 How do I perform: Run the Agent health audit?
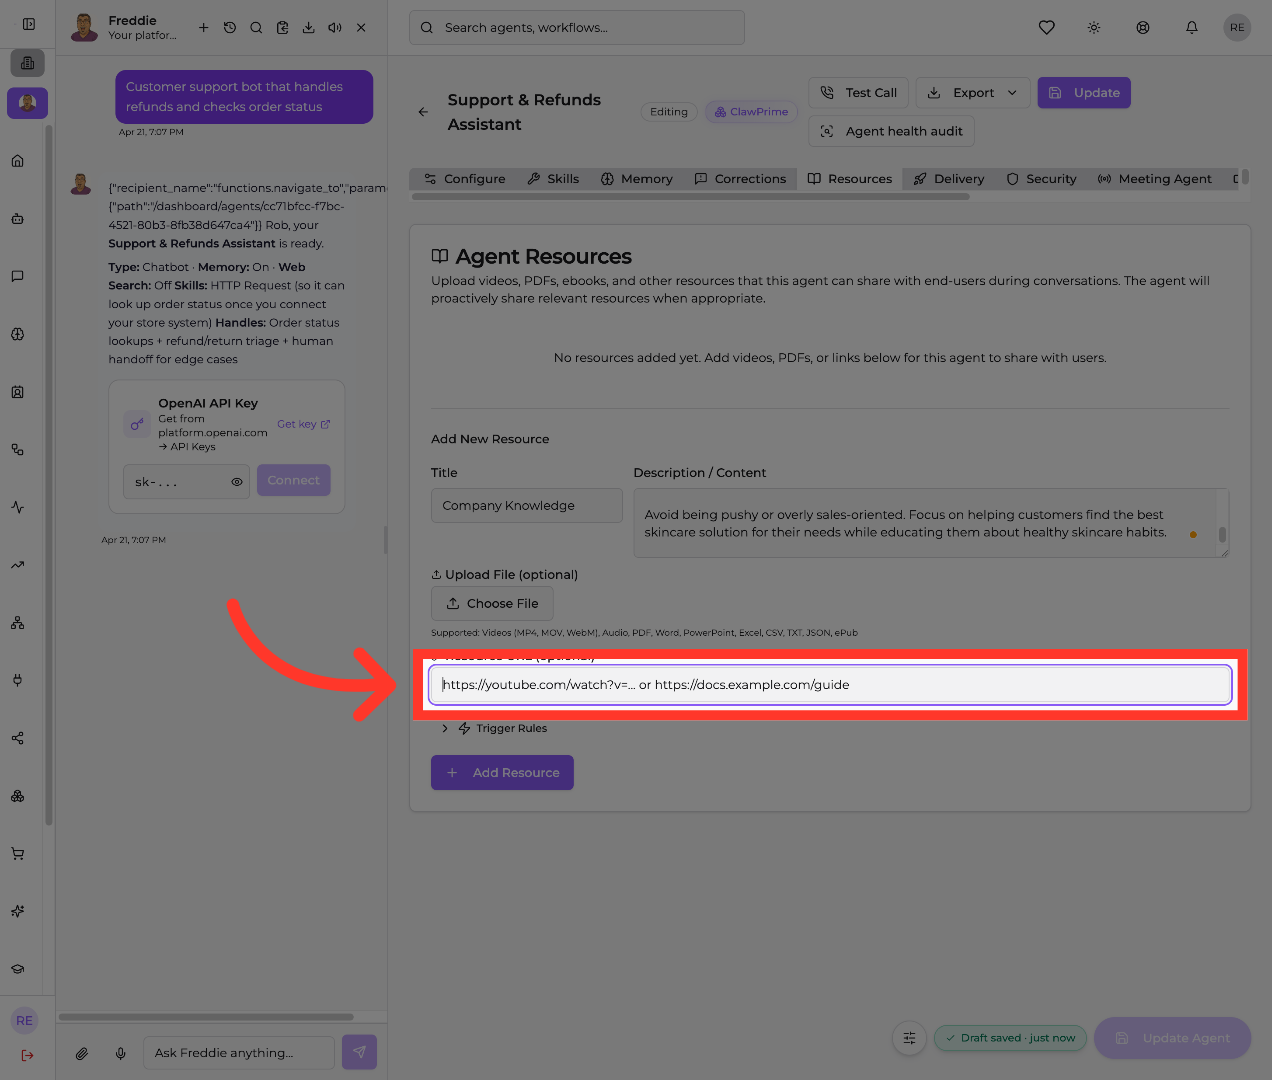891,131
